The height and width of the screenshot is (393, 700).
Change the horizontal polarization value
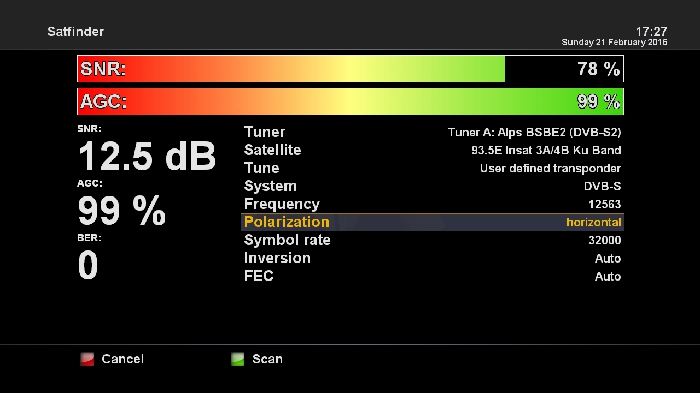[x=593, y=222]
